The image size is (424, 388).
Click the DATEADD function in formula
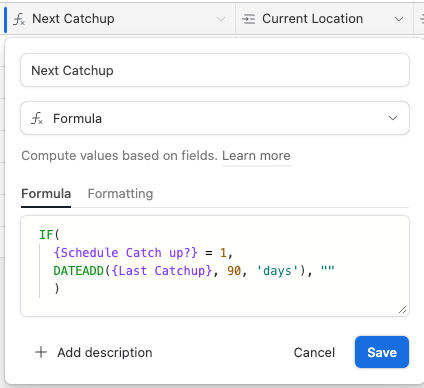point(79,271)
